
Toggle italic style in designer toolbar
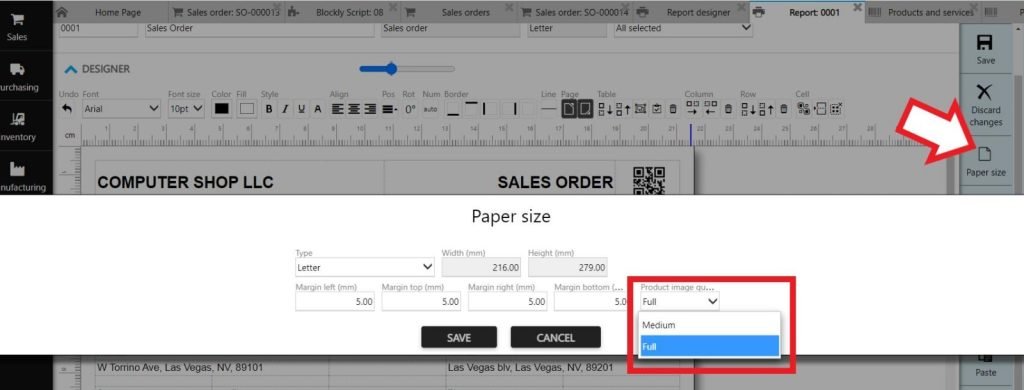[285, 109]
